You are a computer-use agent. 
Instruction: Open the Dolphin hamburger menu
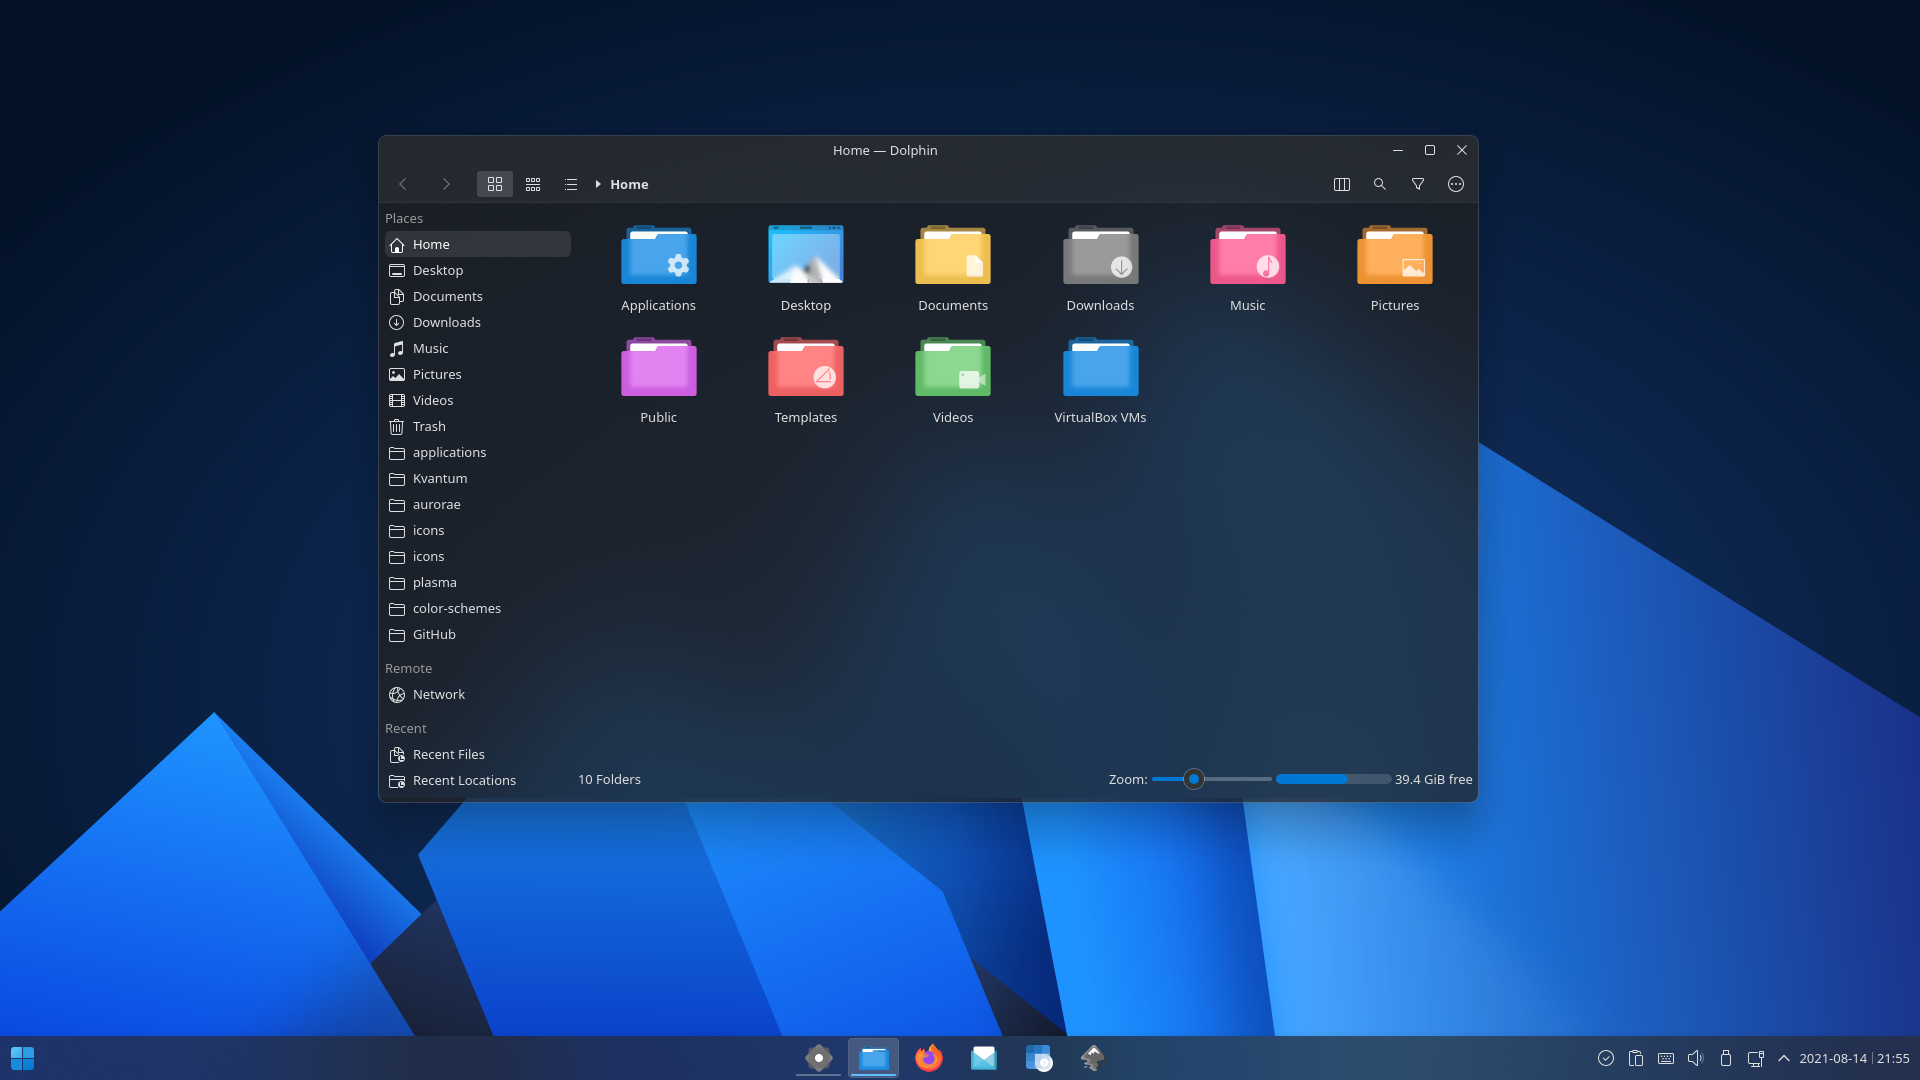coord(1456,184)
